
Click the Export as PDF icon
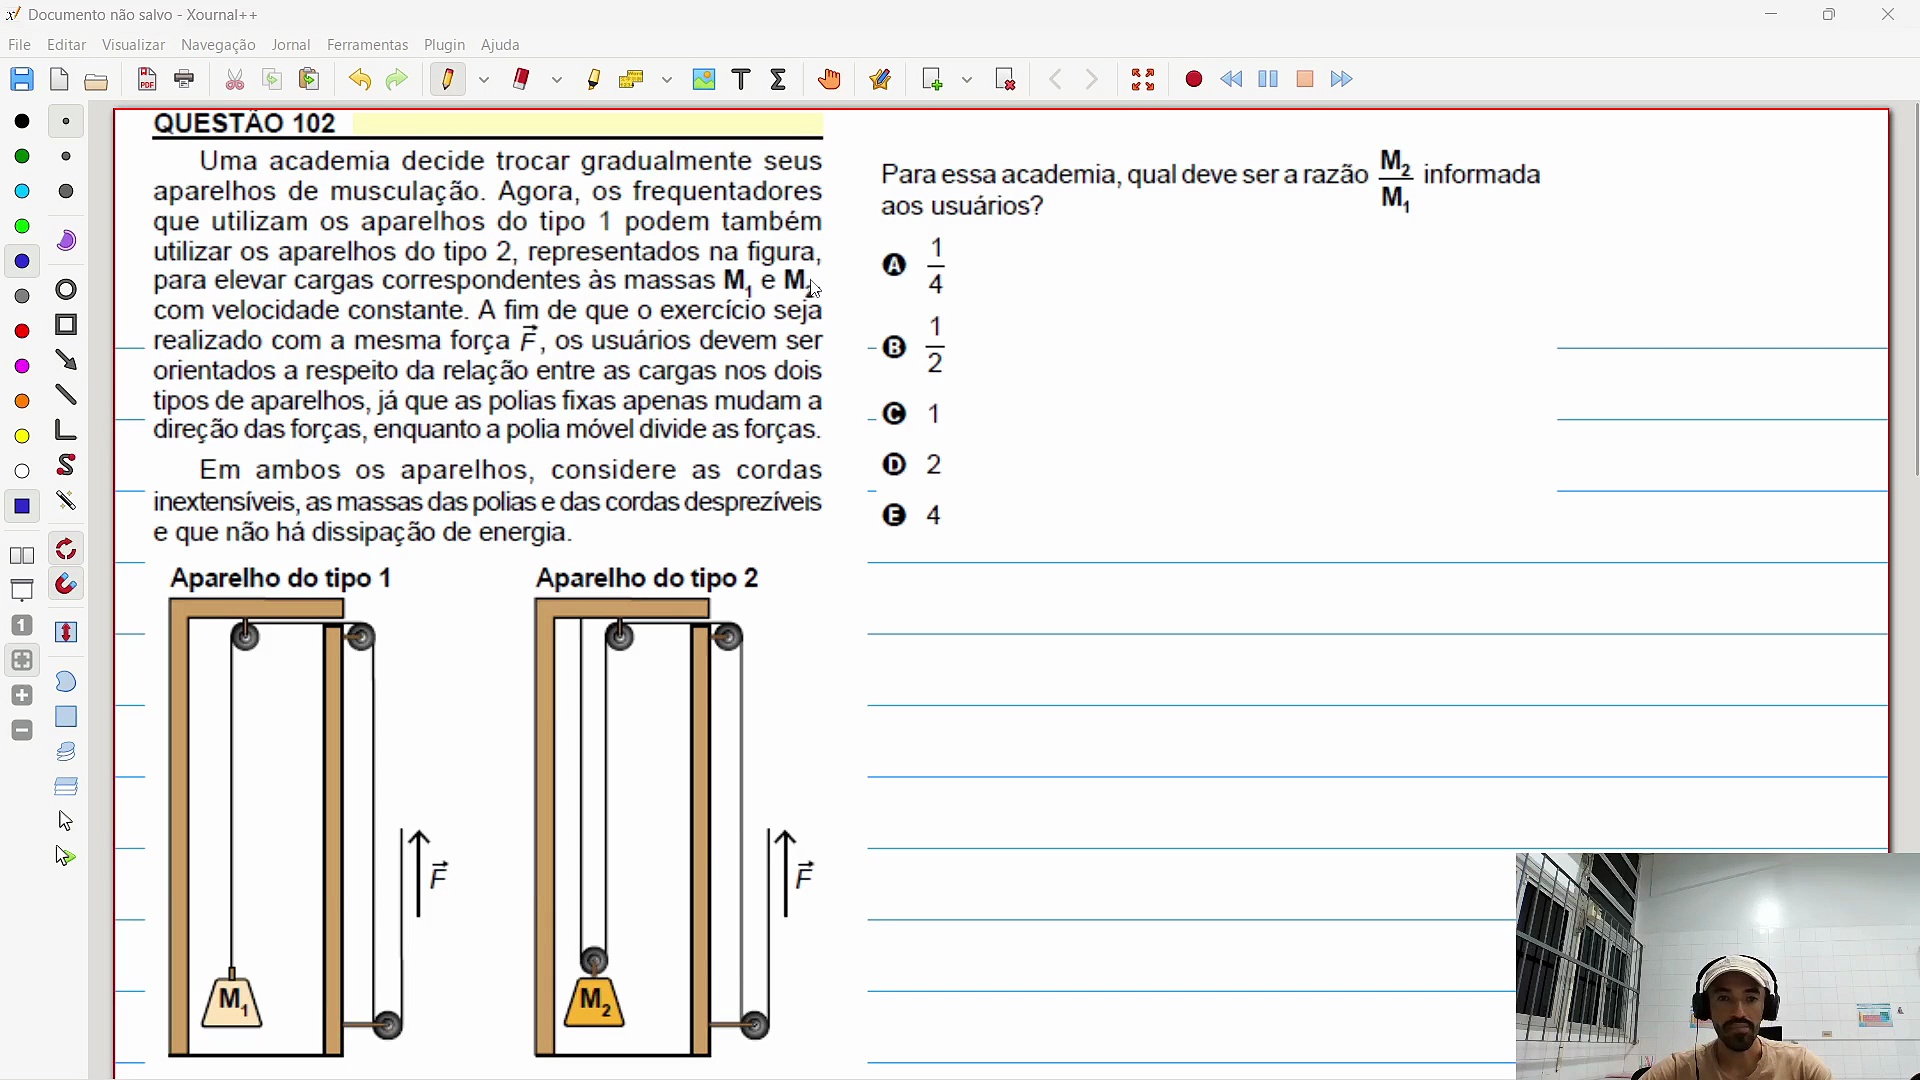pos(147,80)
